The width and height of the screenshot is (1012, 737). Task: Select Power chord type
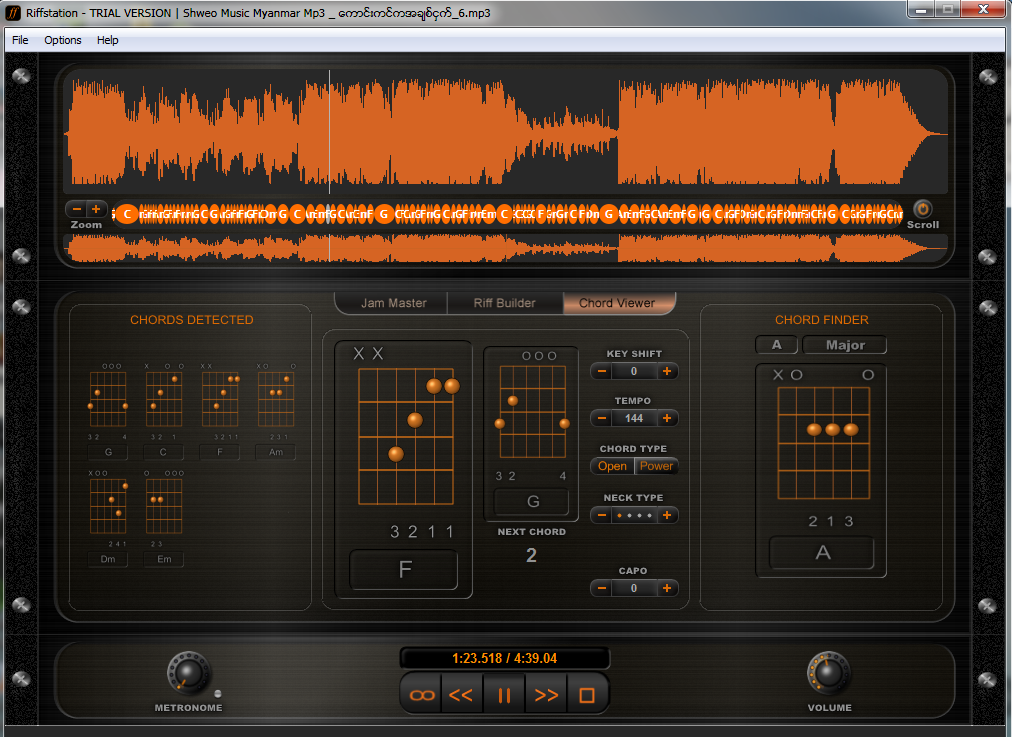[656, 466]
